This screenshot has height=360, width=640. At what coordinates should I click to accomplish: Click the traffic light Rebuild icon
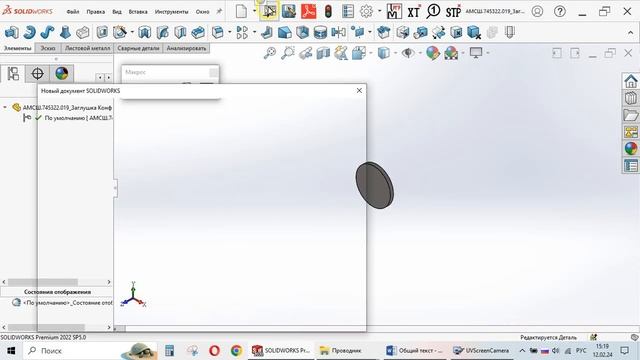click(x=328, y=11)
